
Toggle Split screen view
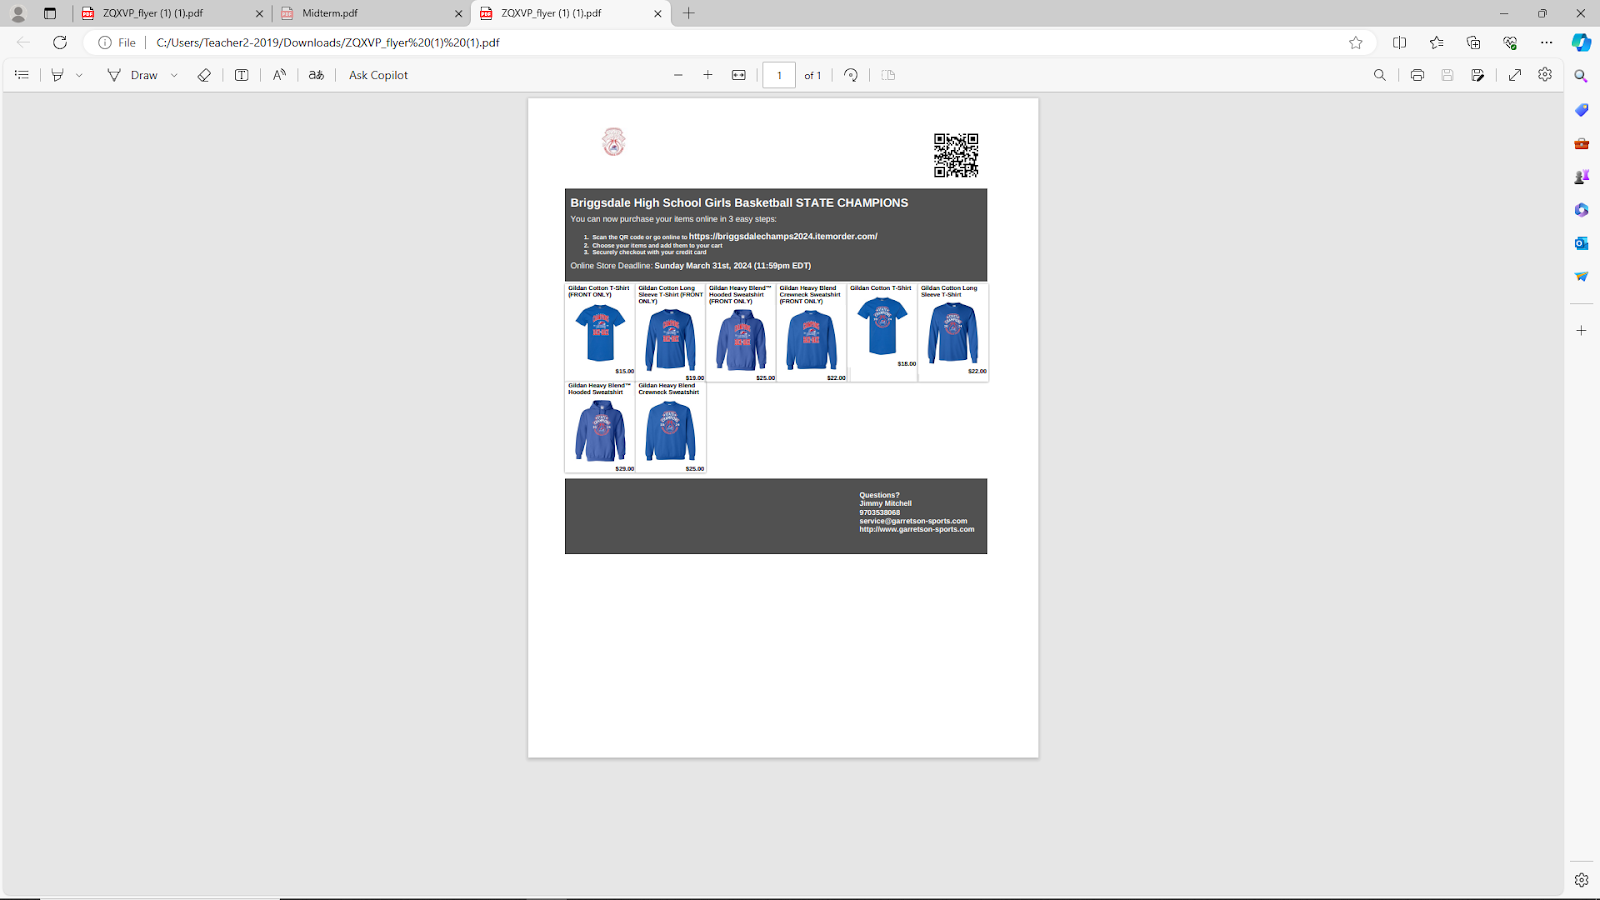[x=1399, y=42]
